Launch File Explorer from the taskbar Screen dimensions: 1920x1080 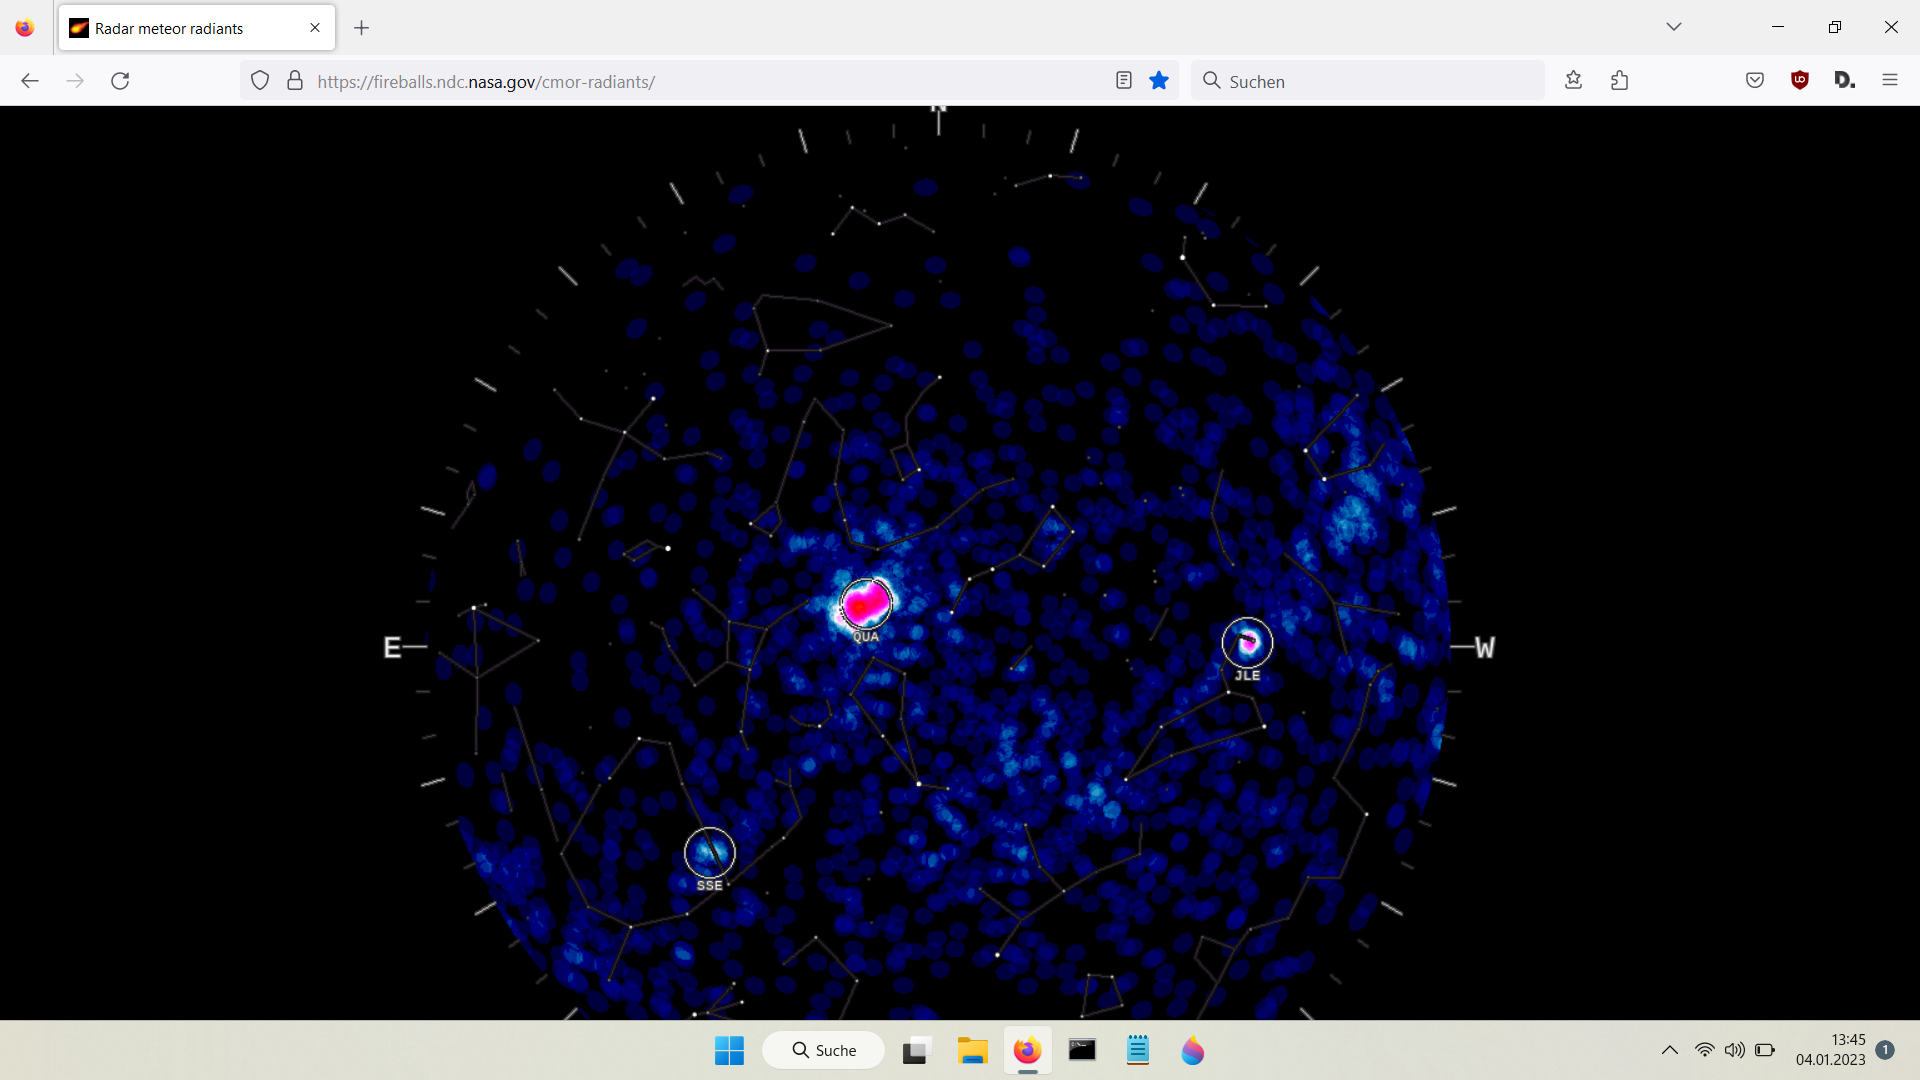point(972,1051)
